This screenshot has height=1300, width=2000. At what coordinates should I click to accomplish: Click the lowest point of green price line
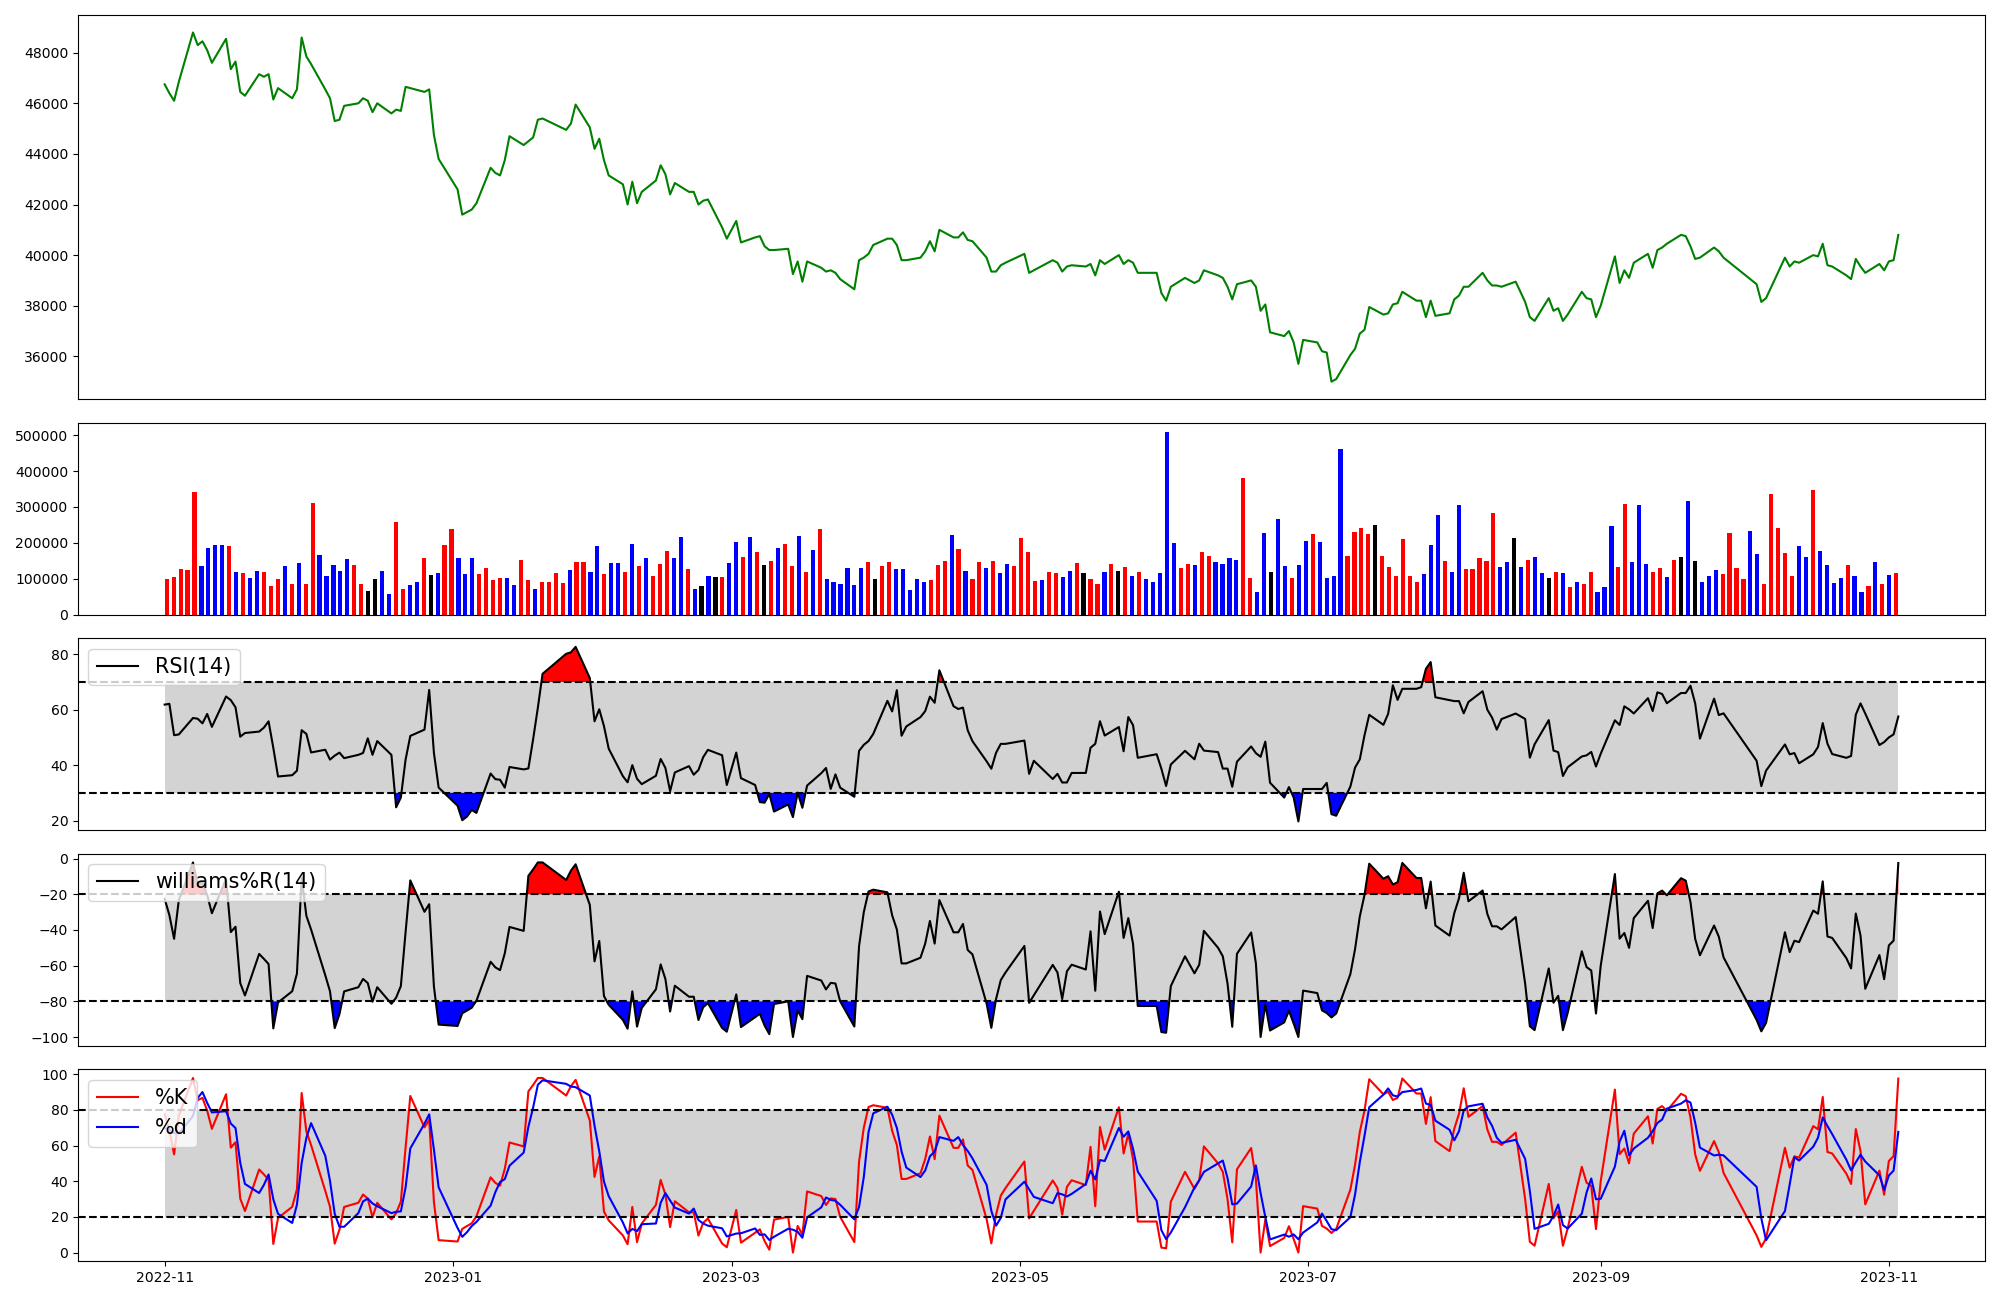pos(1332,381)
